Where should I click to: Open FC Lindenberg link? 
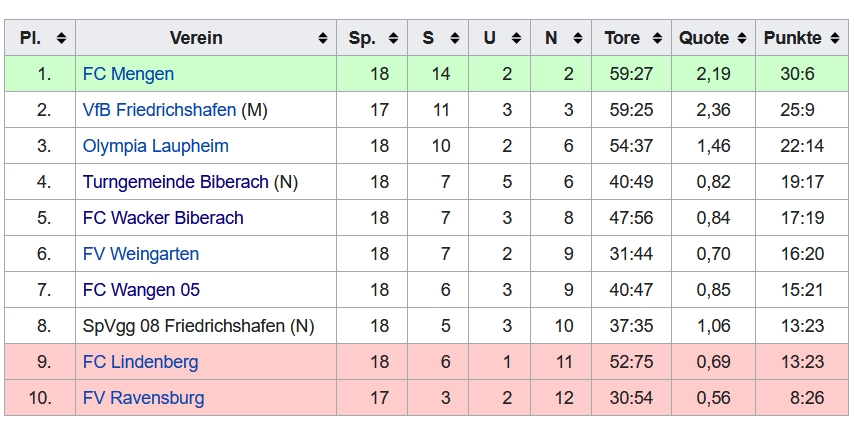point(140,362)
